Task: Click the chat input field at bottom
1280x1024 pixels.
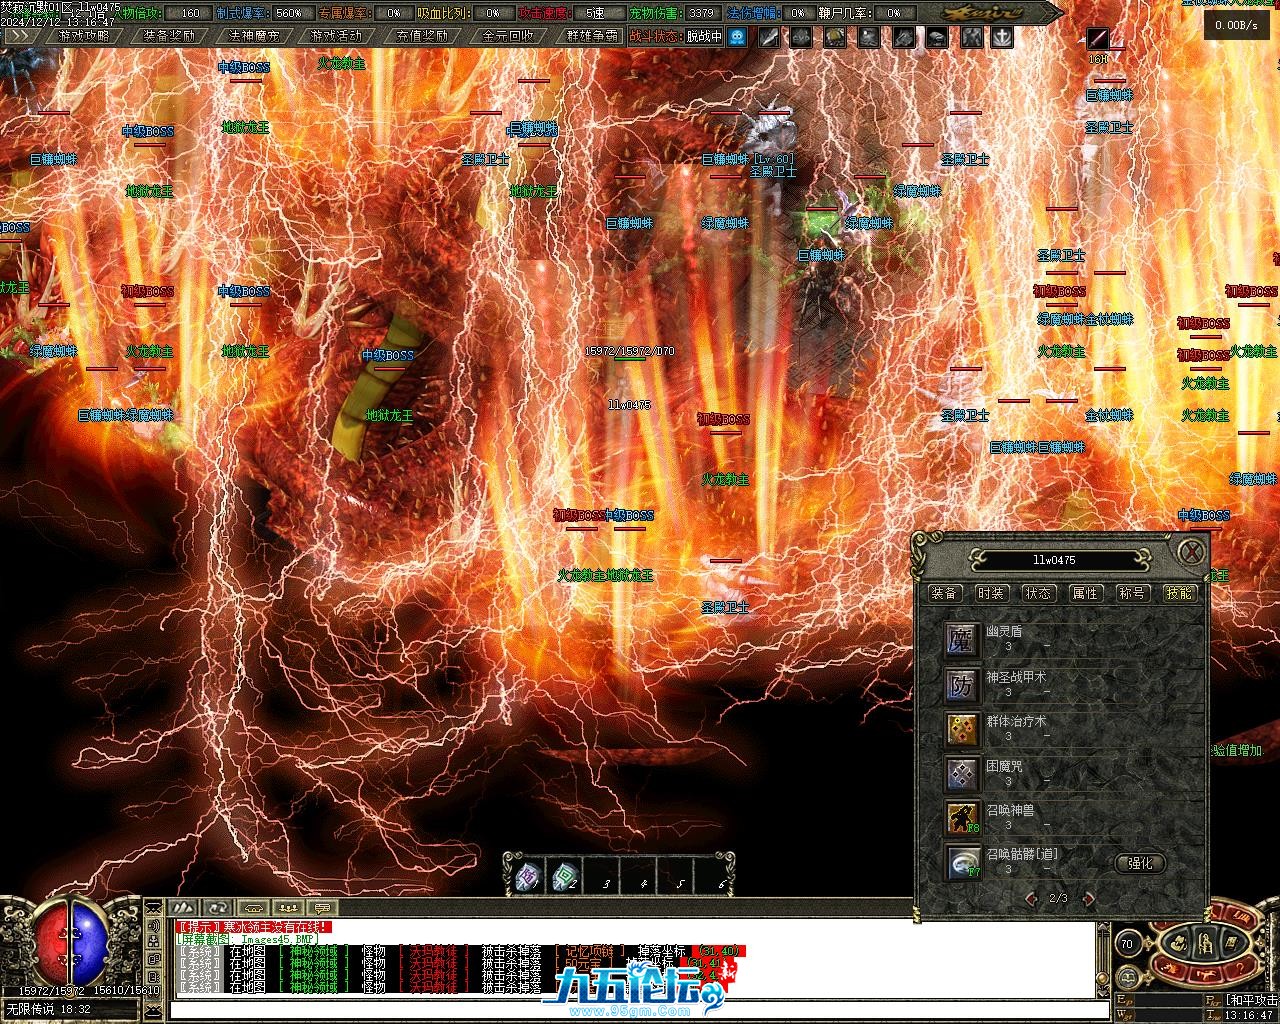Action: (x=640, y=1012)
